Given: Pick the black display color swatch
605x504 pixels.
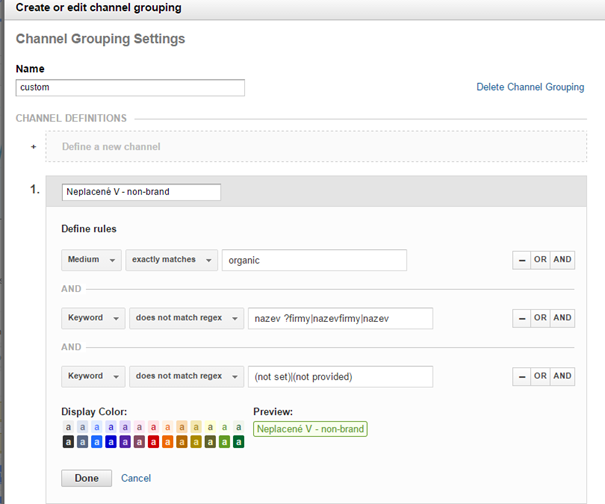Looking at the screenshot, I should tap(68, 441).
